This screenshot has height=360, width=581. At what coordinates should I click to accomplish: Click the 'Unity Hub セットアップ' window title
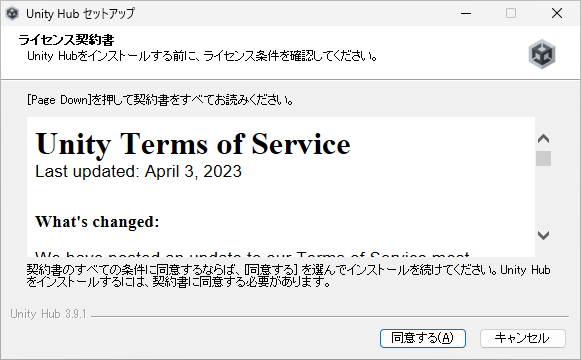coord(80,14)
